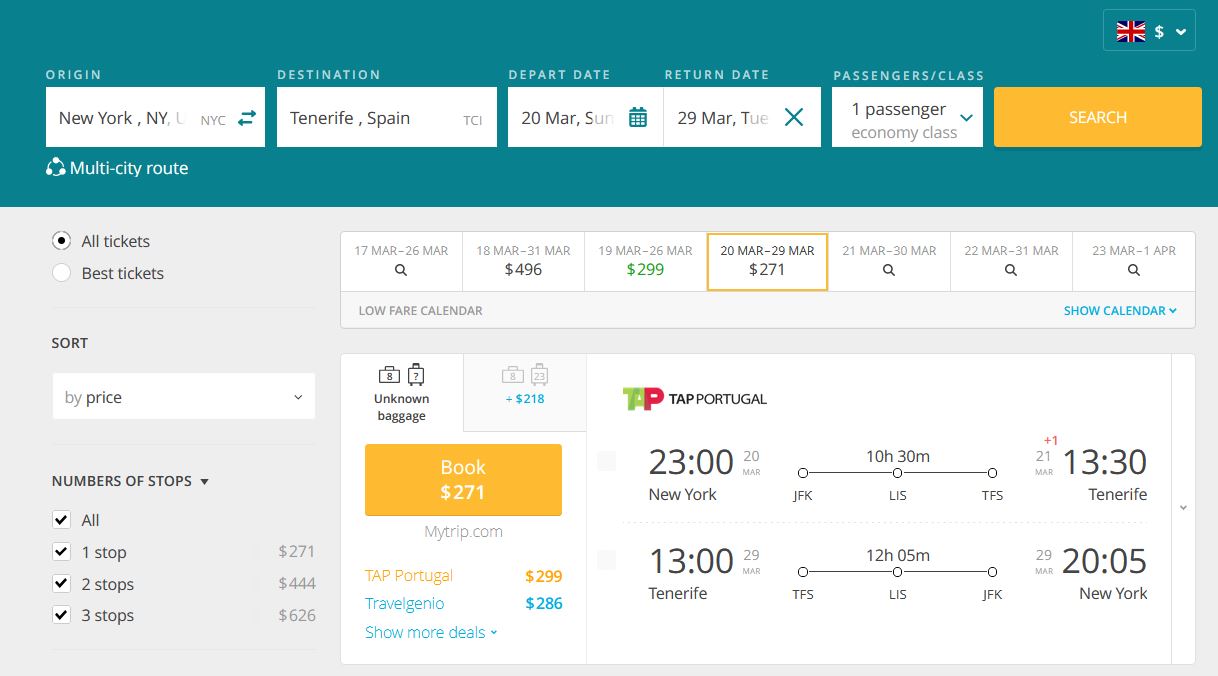Click the magnifier under 21 Mar–30 Mar
Screen dimensions: 1218x676
(889, 270)
